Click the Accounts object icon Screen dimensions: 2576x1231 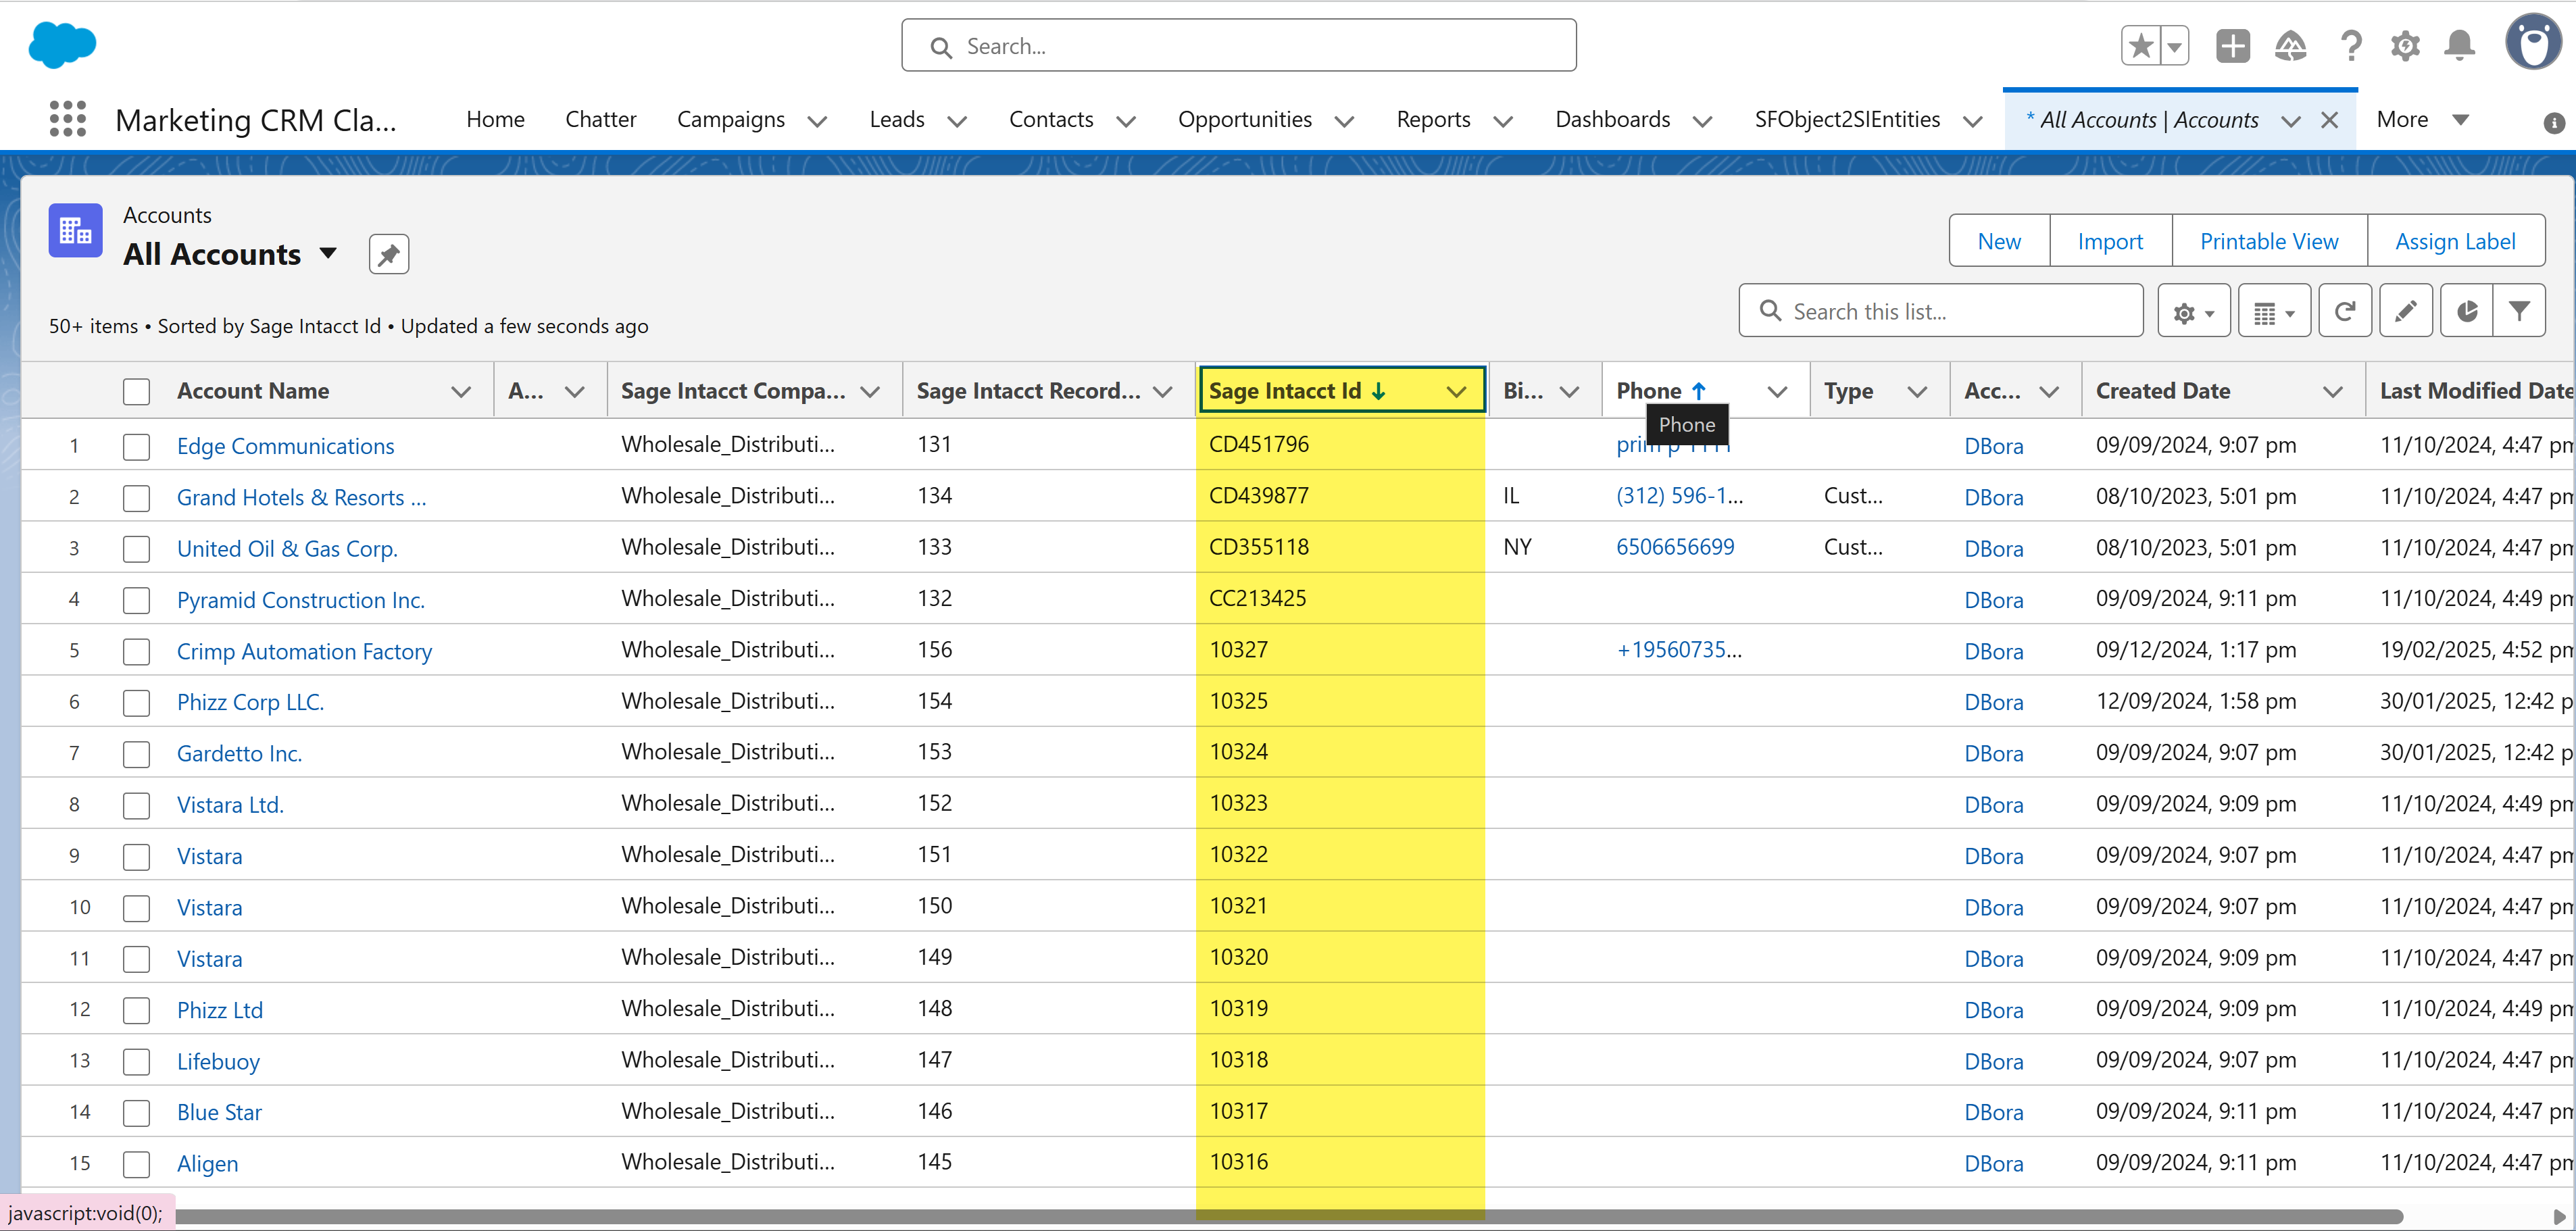tap(75, 231)
